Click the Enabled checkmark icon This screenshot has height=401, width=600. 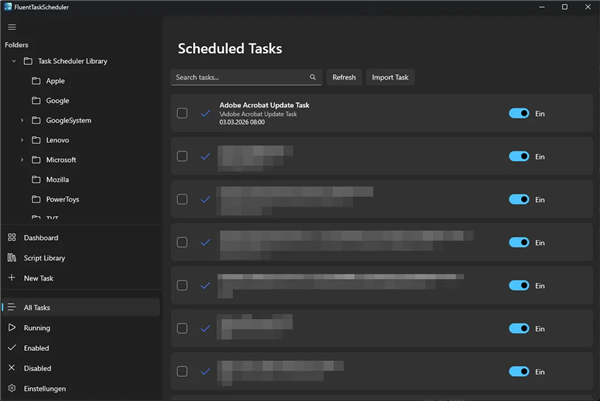[12, 348]
